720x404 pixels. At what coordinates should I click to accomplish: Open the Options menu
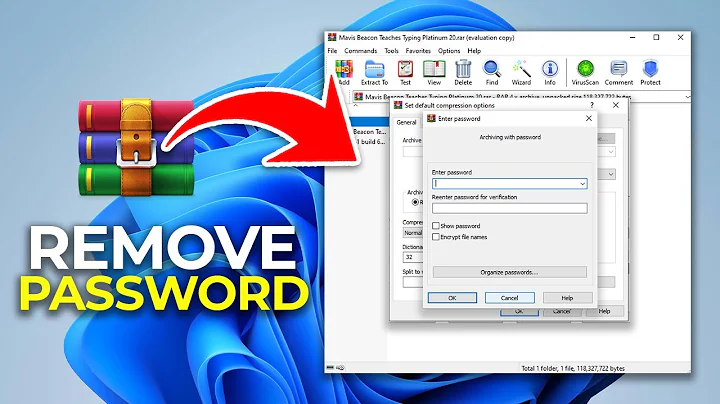coord(449,50)
